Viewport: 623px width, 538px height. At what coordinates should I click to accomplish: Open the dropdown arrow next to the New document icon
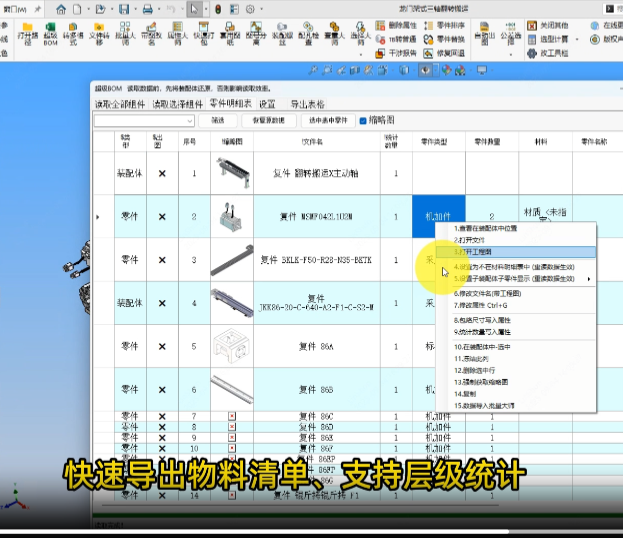click(x=88, y=9)
